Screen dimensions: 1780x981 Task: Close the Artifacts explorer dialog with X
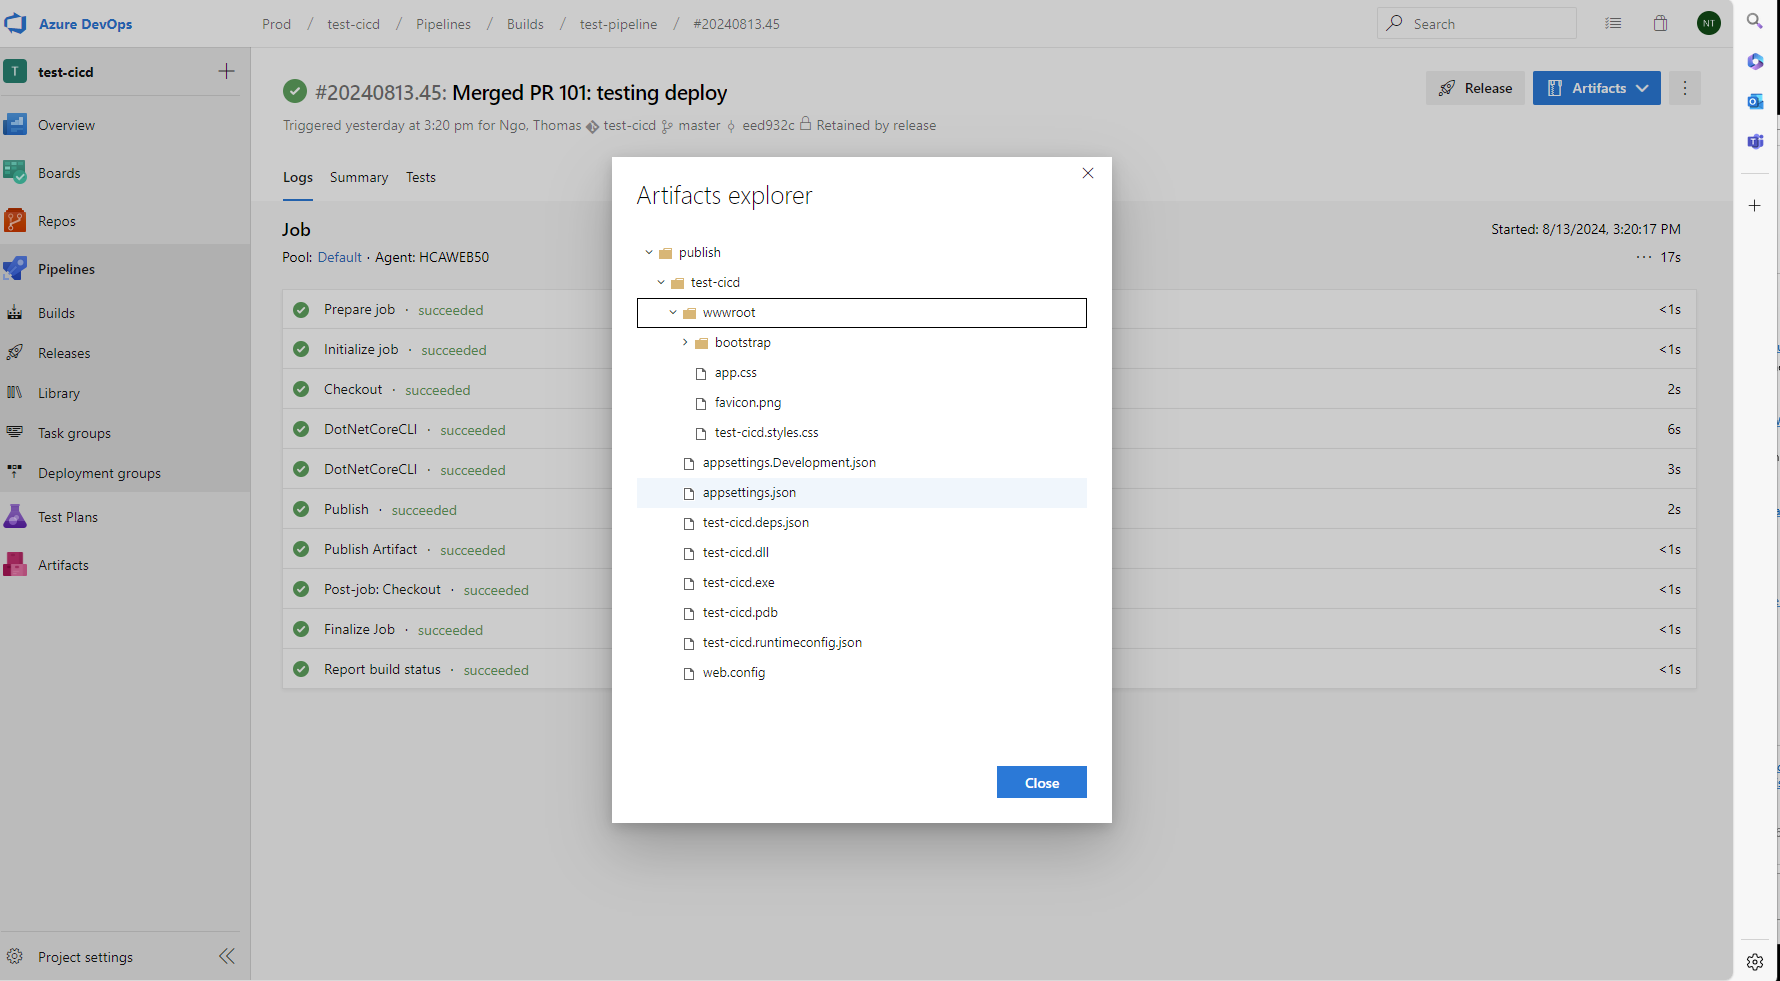1088,173
